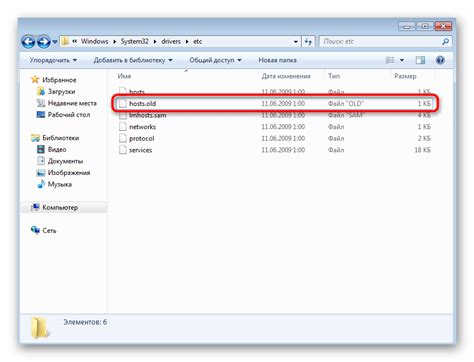This screenshot has height=362, width=474.
Task: Expand the view options dropdown arrow
Action: click(402, 60)
